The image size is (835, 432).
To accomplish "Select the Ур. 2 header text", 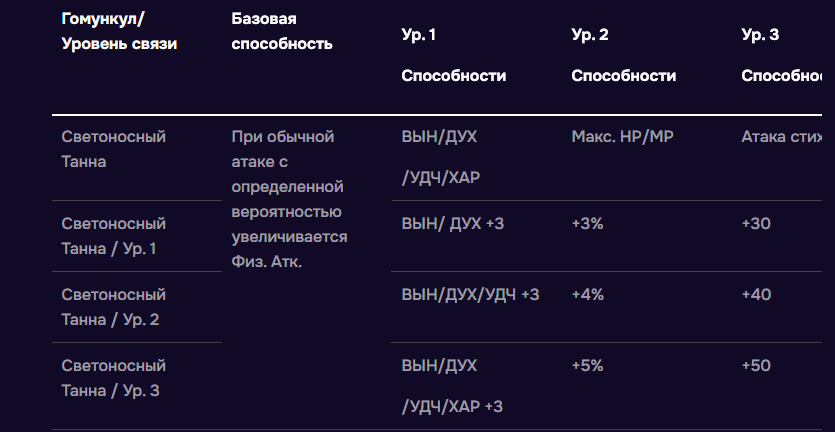I will tap(590, 35).
